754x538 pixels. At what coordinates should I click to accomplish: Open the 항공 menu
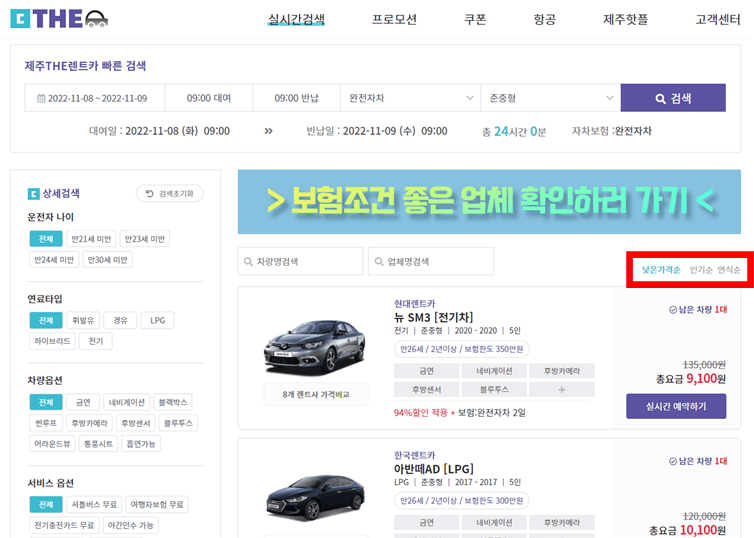[544, 20]
